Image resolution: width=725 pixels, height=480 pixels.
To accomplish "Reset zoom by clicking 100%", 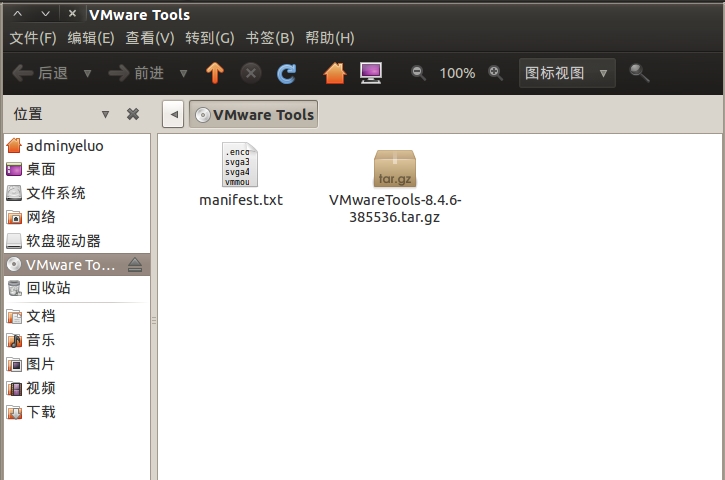I will coord(457,73).
